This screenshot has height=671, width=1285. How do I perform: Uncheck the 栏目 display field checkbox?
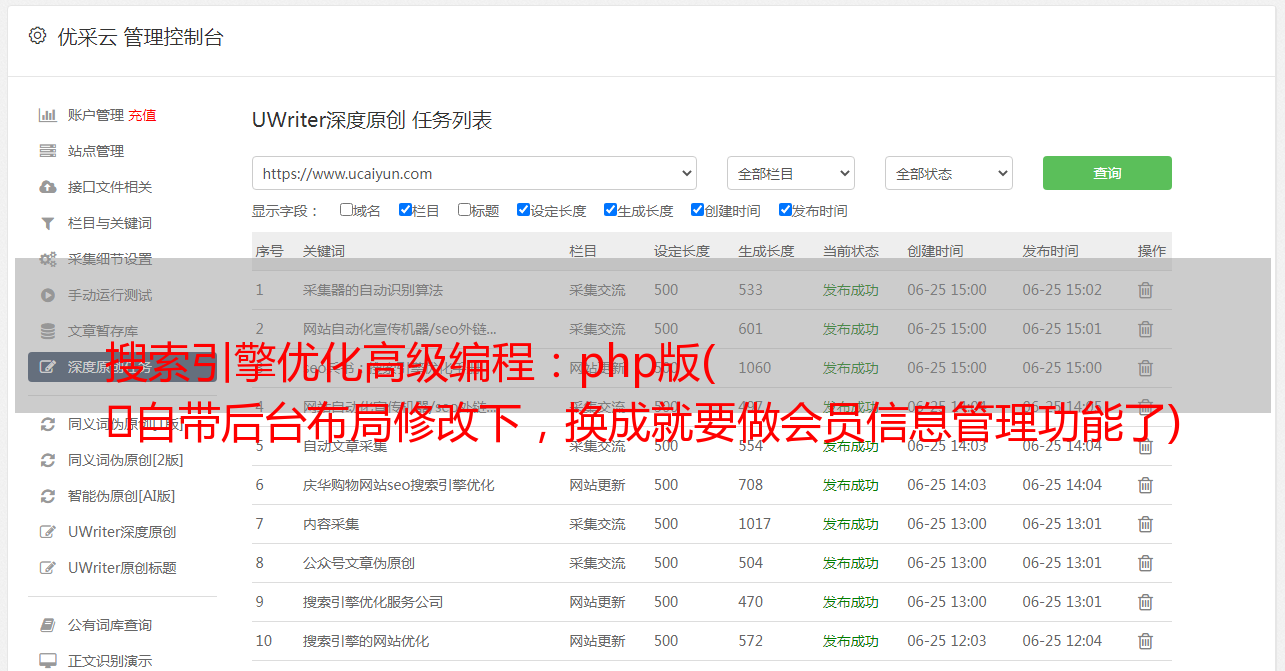click(x=405, y=210)
